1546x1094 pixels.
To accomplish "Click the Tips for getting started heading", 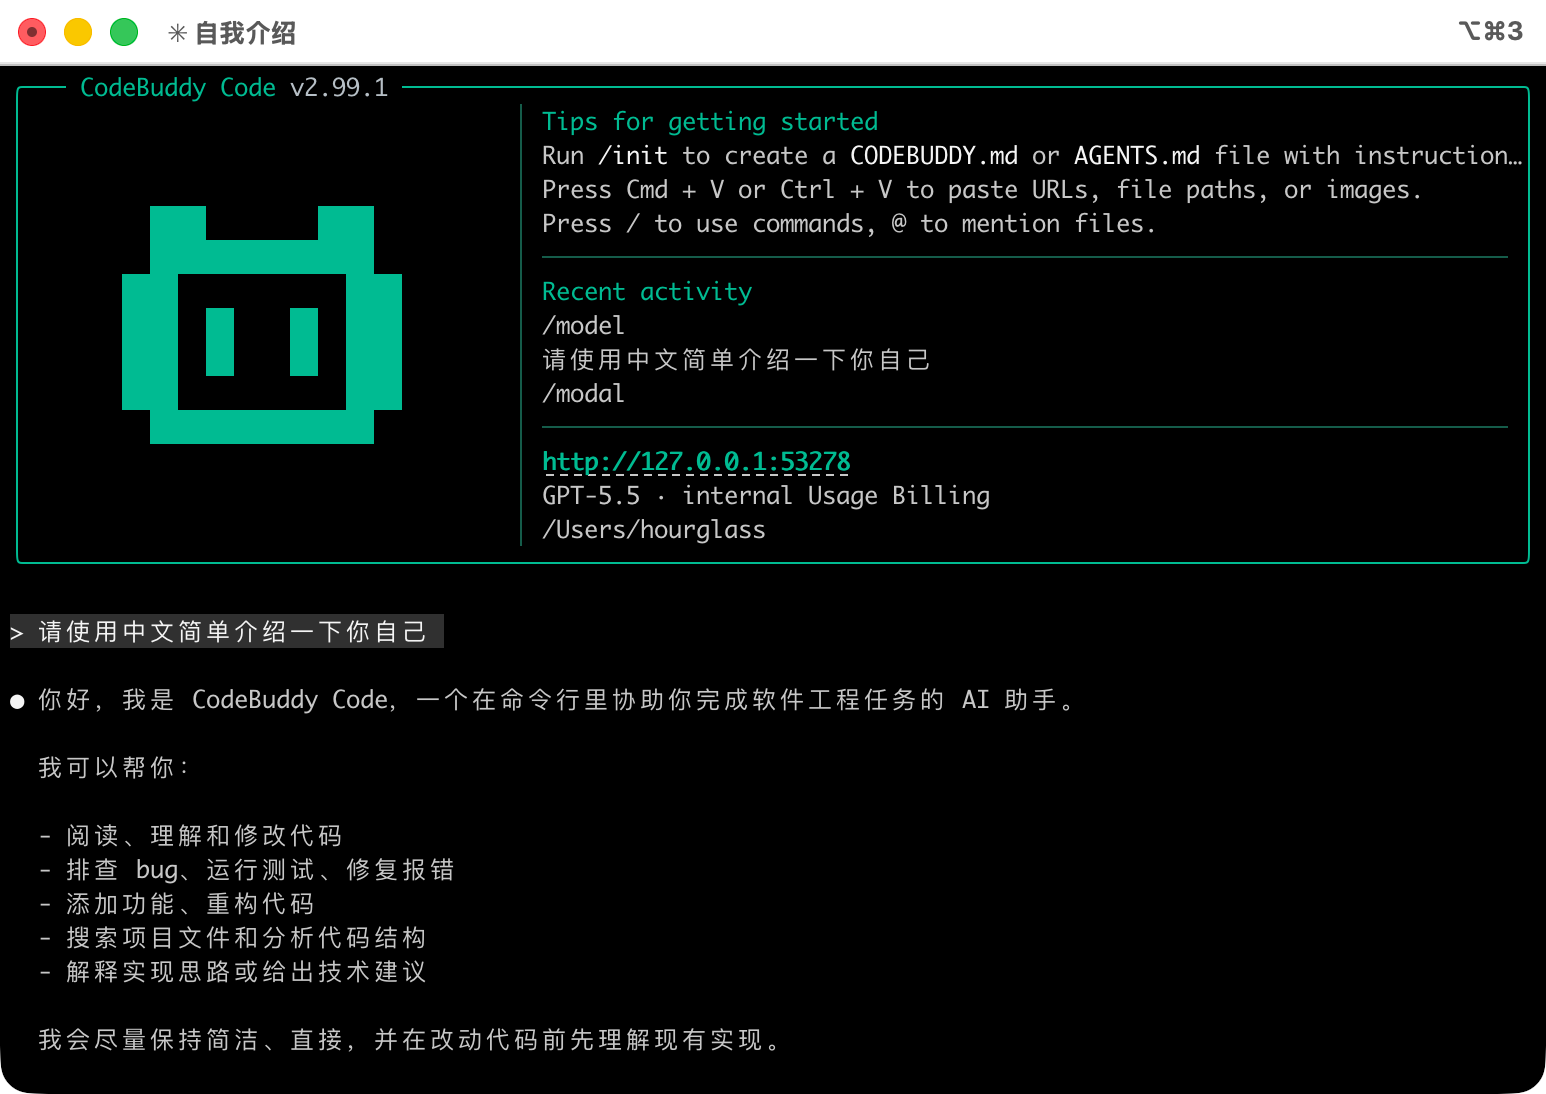I will 710,122.
